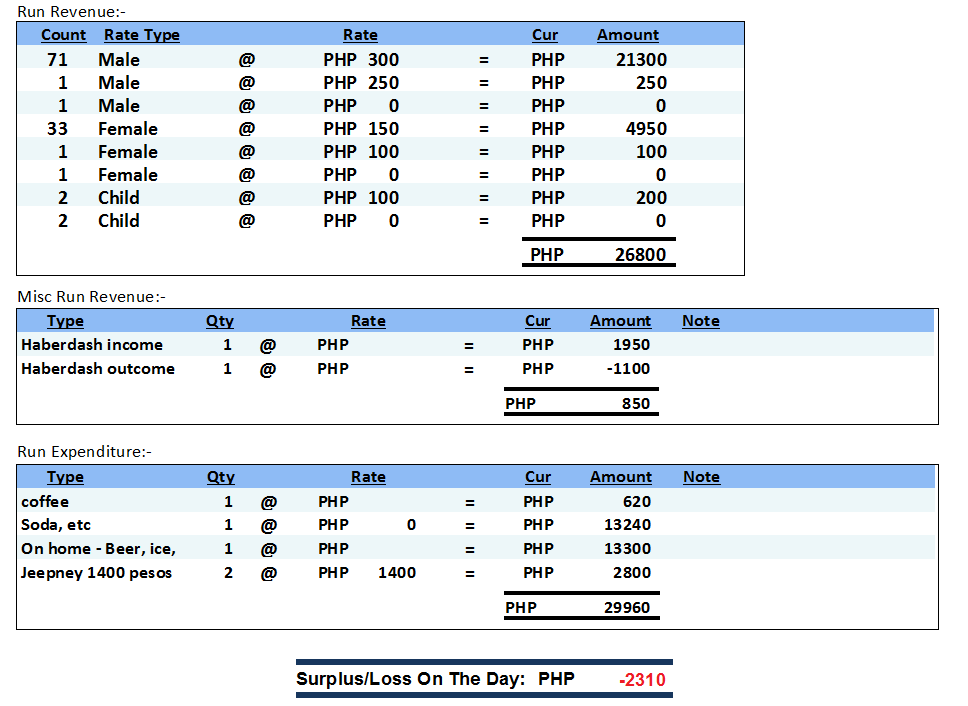Select the Child amount 200 cell
The width and height of the screenshot is (968, 706).
(x=651, y=198)
